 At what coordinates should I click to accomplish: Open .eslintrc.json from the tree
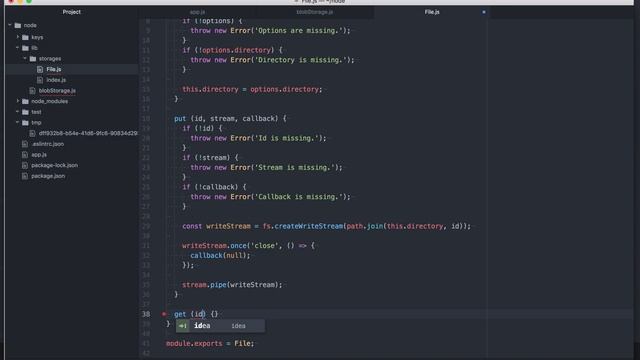point(48,144)
